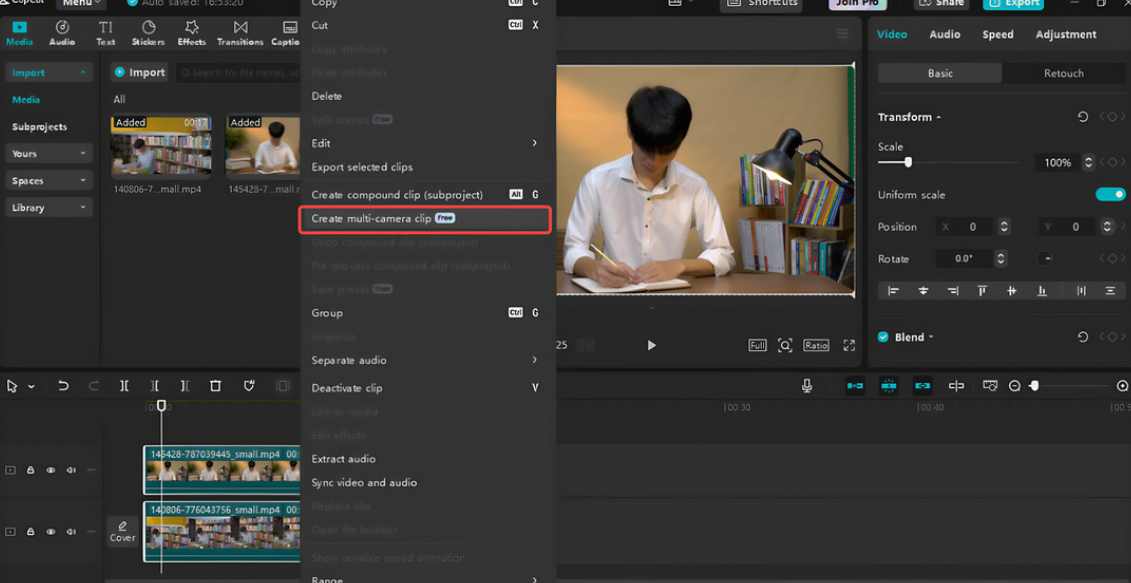Mute the 145428 track audio
Image resolution: width=1131 pixels, height=583 pixels.
tap(71, 470)
